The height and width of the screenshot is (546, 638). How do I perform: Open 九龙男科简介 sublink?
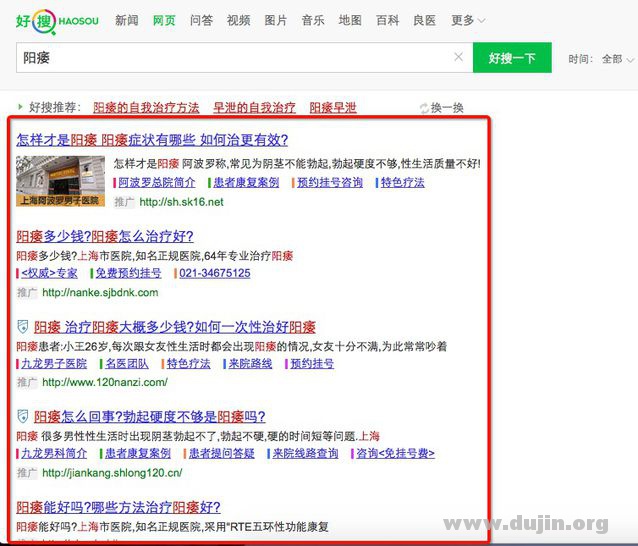coord(54,453)
